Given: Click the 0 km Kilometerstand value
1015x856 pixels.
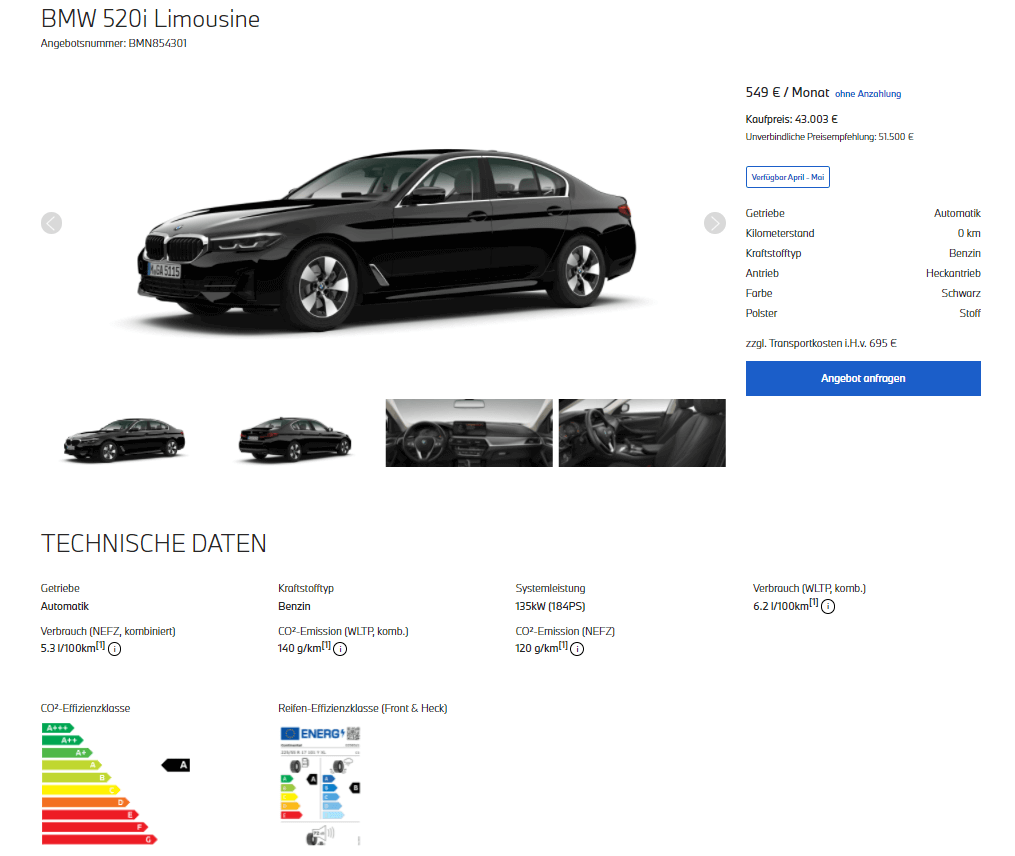Looking at the screenshot, I should click(x=969, y=233).
